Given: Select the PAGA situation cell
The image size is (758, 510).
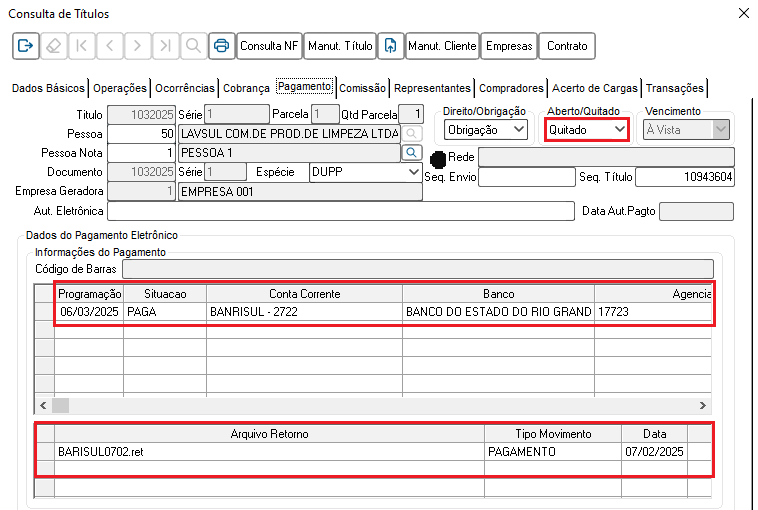Looking at the screenshot, I should [x=165, y=312].
